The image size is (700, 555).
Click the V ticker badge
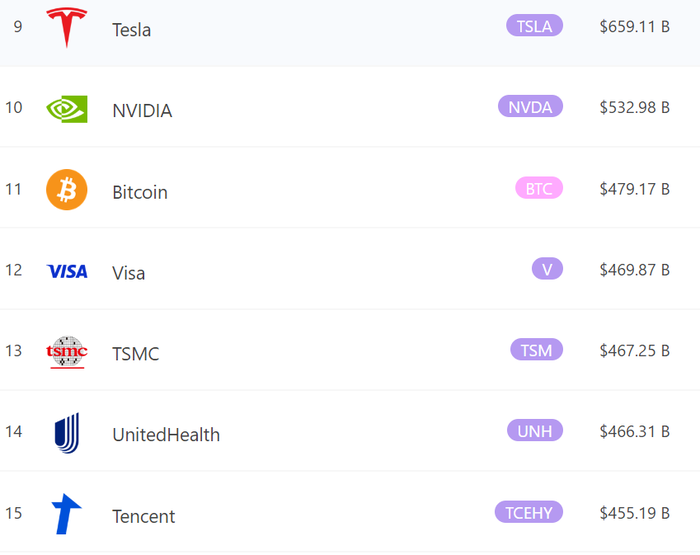click(547, 269)
